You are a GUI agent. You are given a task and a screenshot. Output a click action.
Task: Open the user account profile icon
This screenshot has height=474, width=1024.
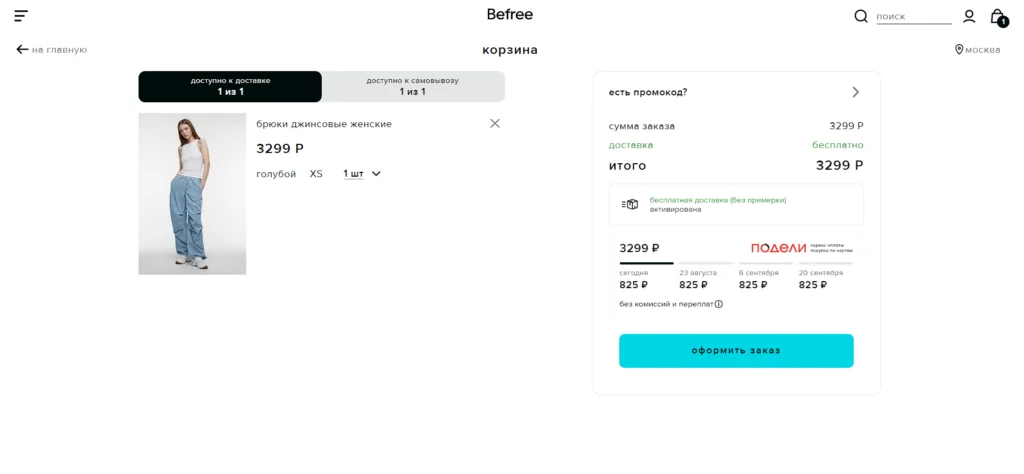point(969,16)
